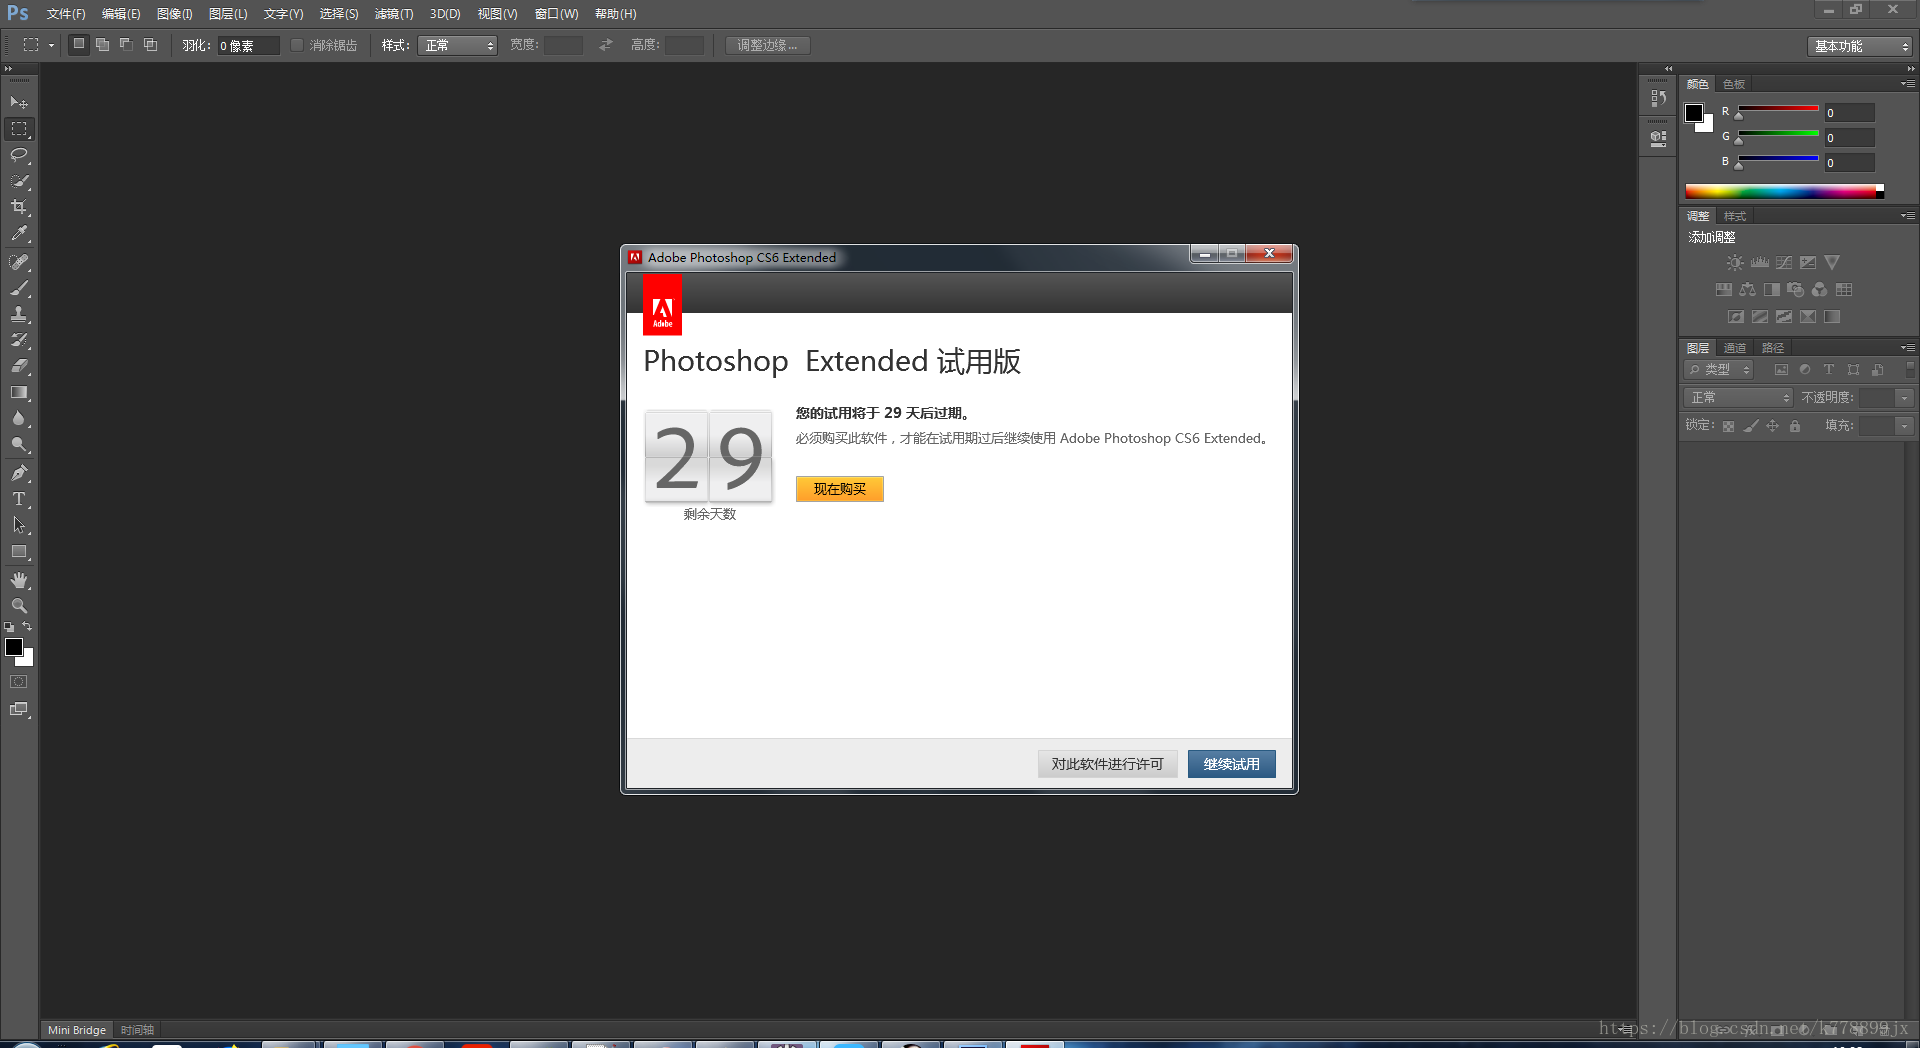
Task: Switch to the 色板 swatches tab
Action: click(1735, 84)
